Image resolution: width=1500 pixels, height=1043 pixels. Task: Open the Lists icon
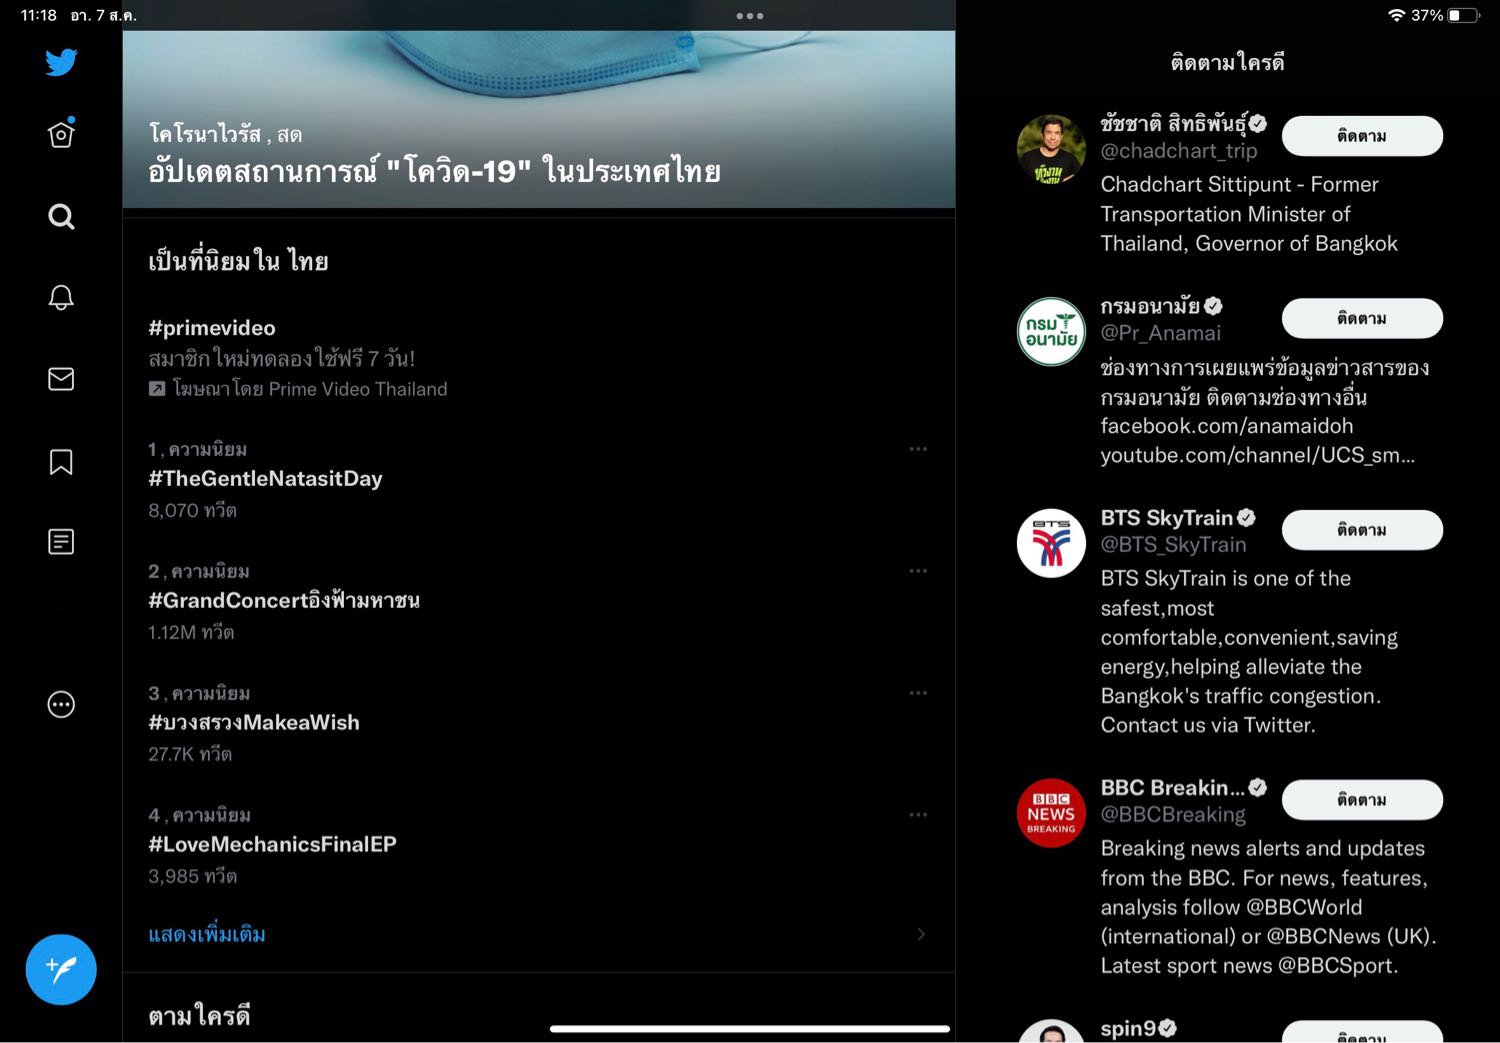pos(61,541)
